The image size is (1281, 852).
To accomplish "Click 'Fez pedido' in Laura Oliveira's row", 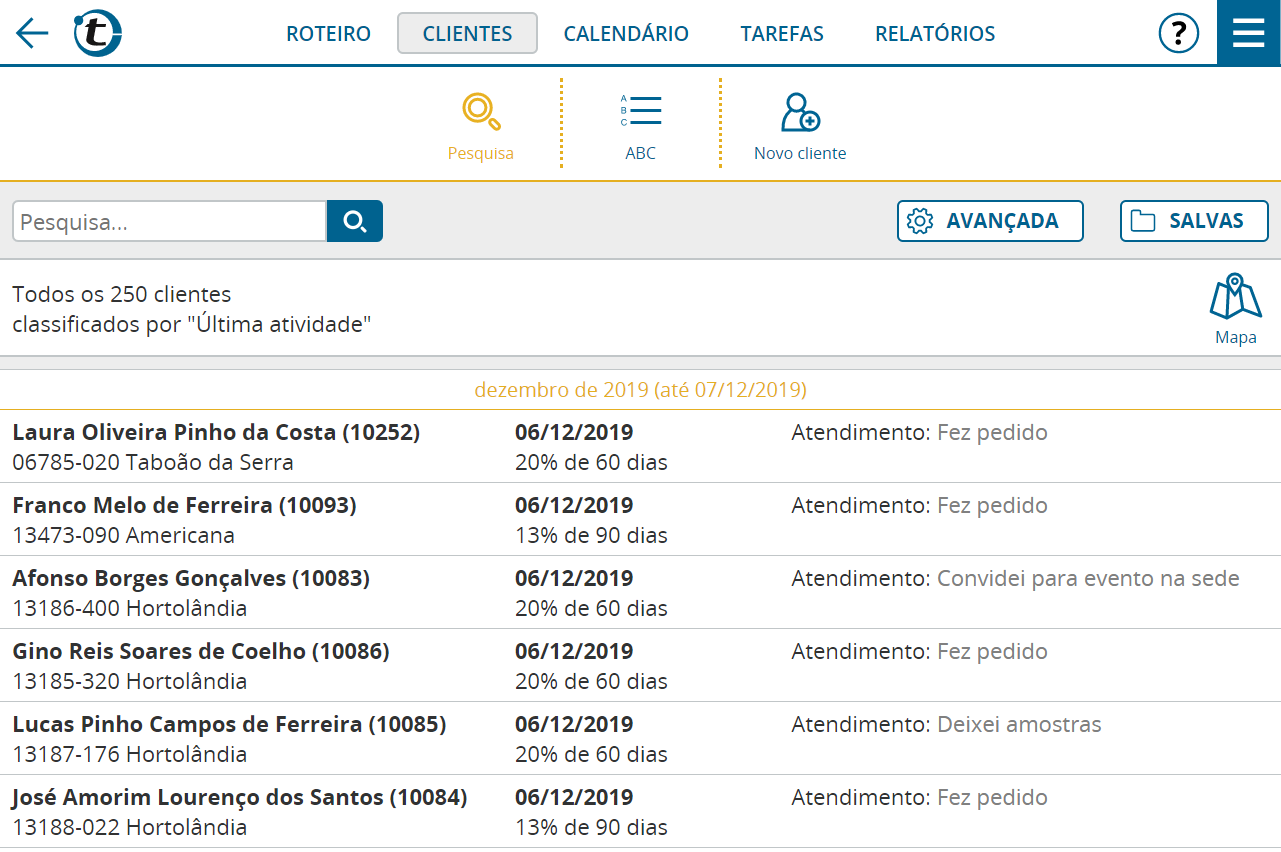I will click(992, 432).
